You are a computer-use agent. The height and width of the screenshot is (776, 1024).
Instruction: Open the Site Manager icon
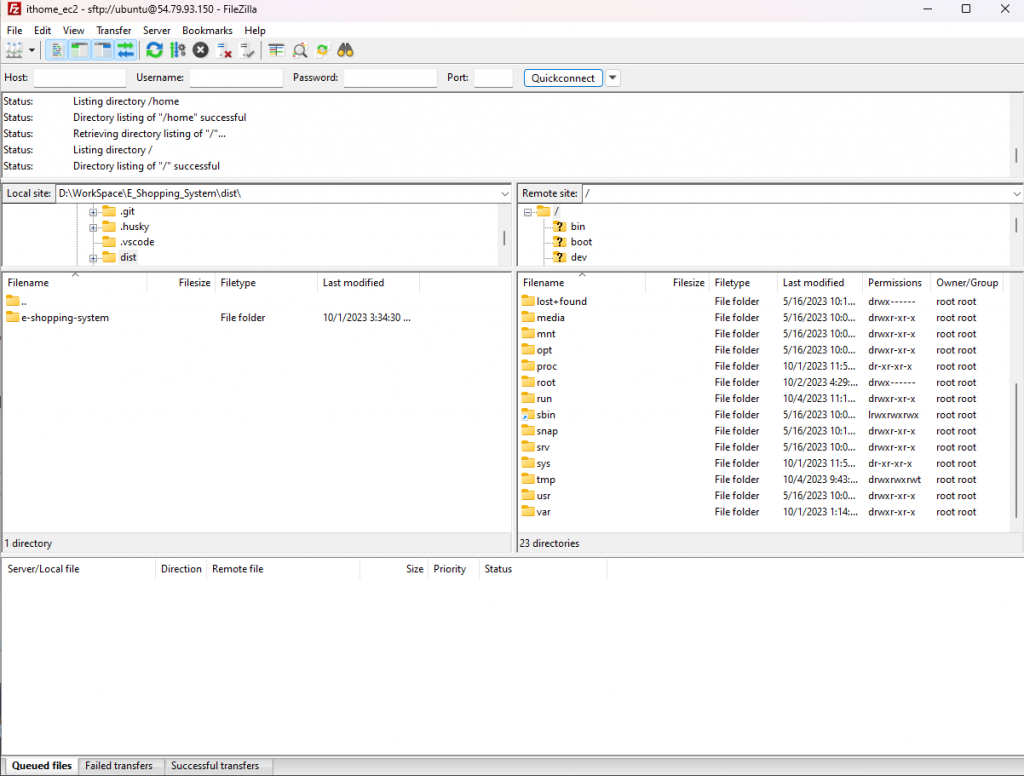coord(14,50)
